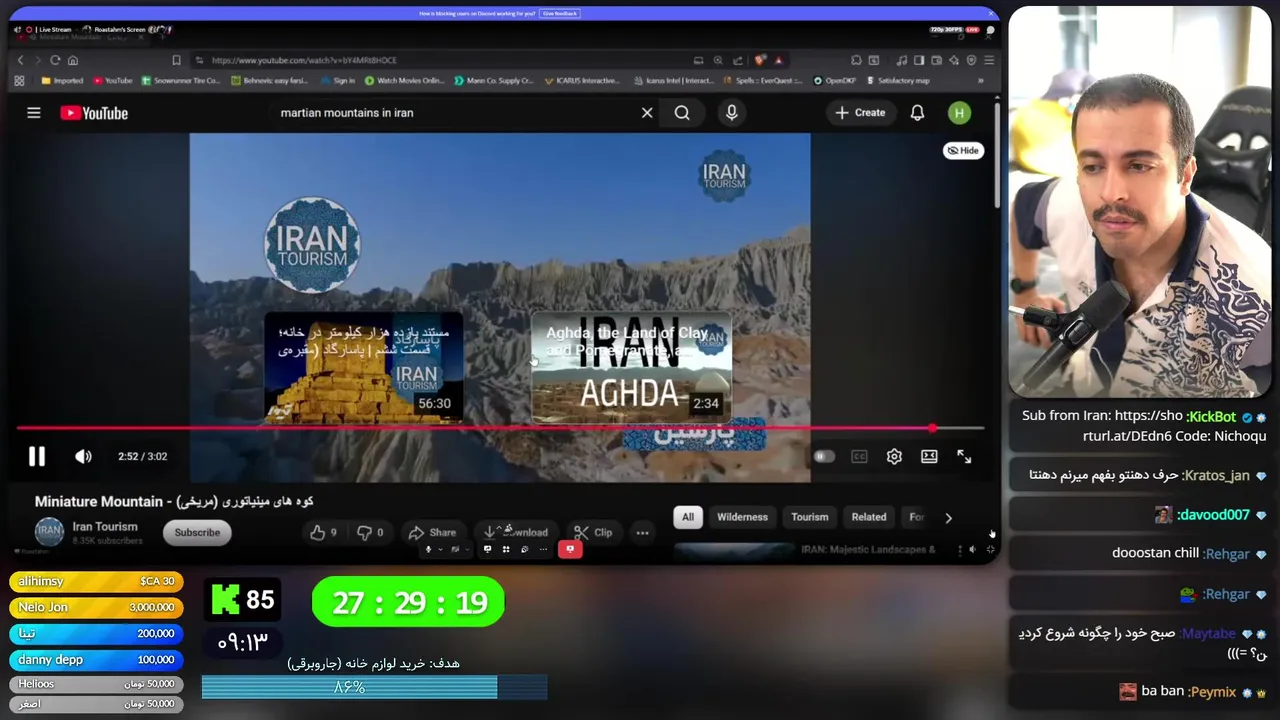Open the Create button
This screenshot has height=720, width=1280.
860,113
